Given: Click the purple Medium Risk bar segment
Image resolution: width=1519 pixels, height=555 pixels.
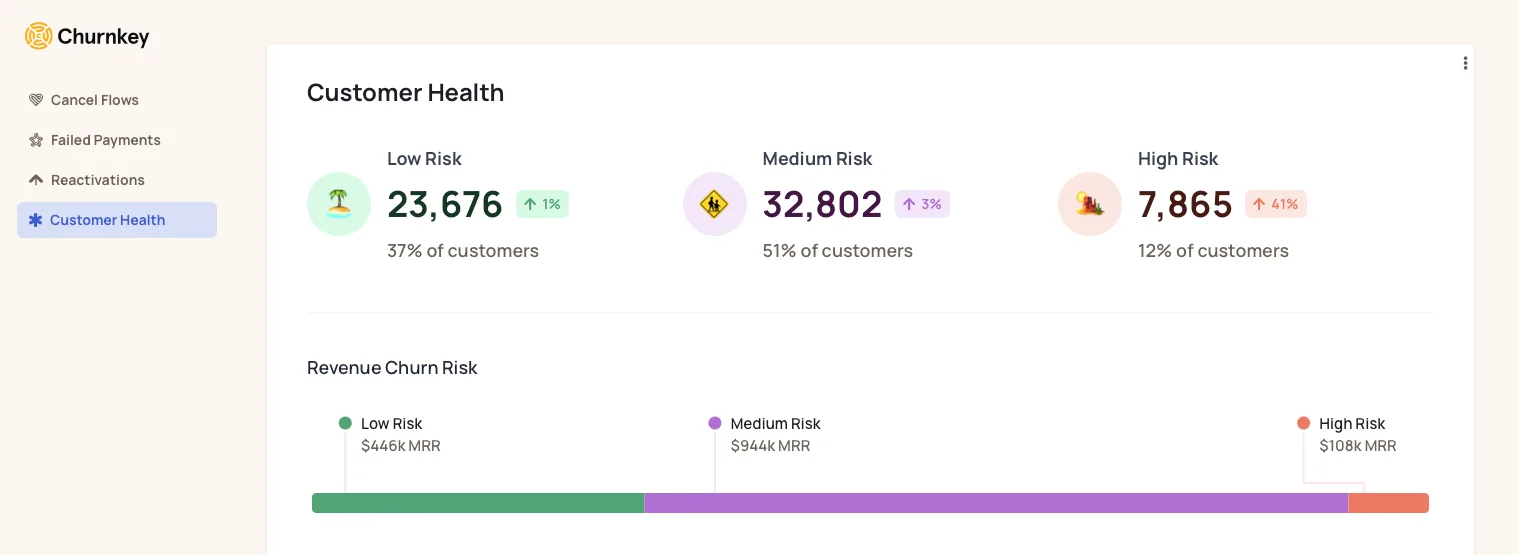Looking at the screenshot, I should click(996, 503).
